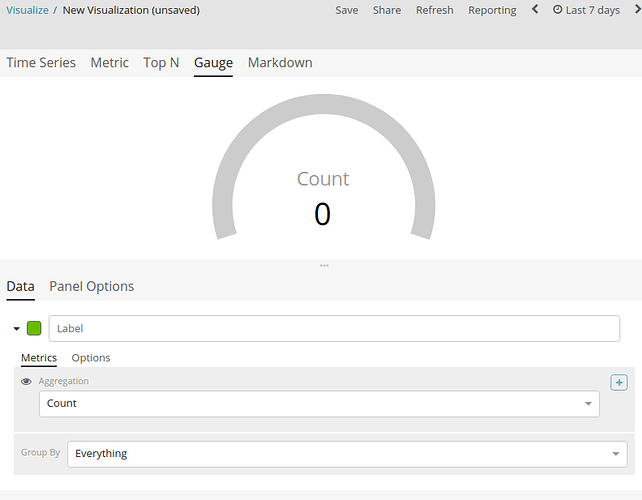
Task: Toggle the eye icon beside Aggregation
Action: click(x=26, y=381)
